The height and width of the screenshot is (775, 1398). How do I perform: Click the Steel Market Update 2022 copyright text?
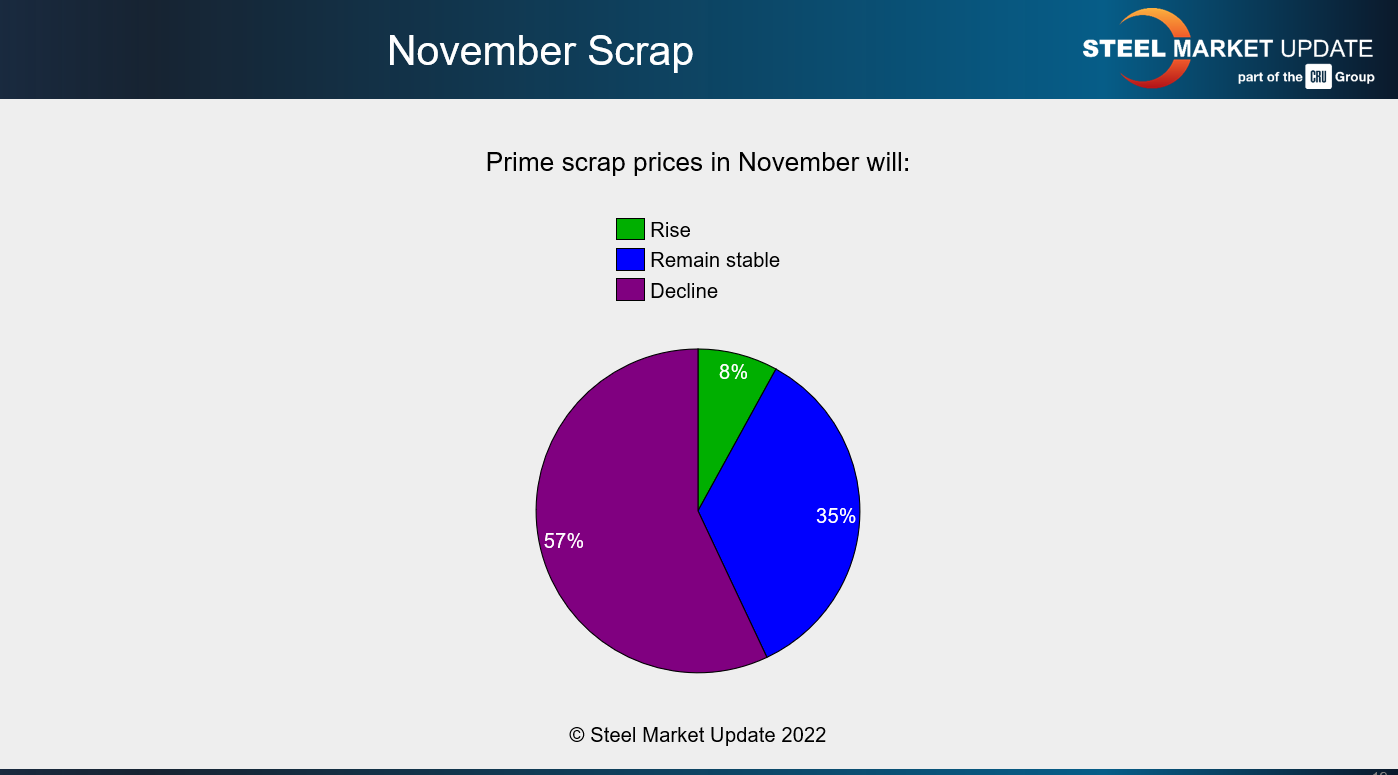[698, 735]
